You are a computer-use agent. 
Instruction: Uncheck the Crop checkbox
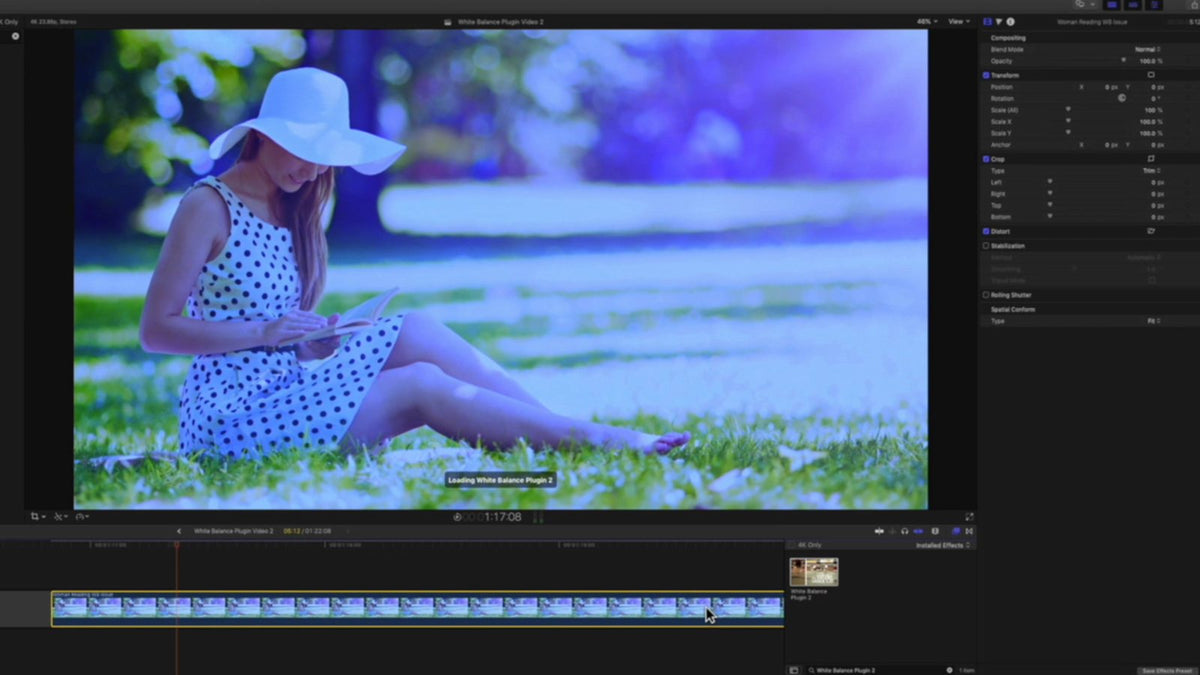[x=986, y=159]
